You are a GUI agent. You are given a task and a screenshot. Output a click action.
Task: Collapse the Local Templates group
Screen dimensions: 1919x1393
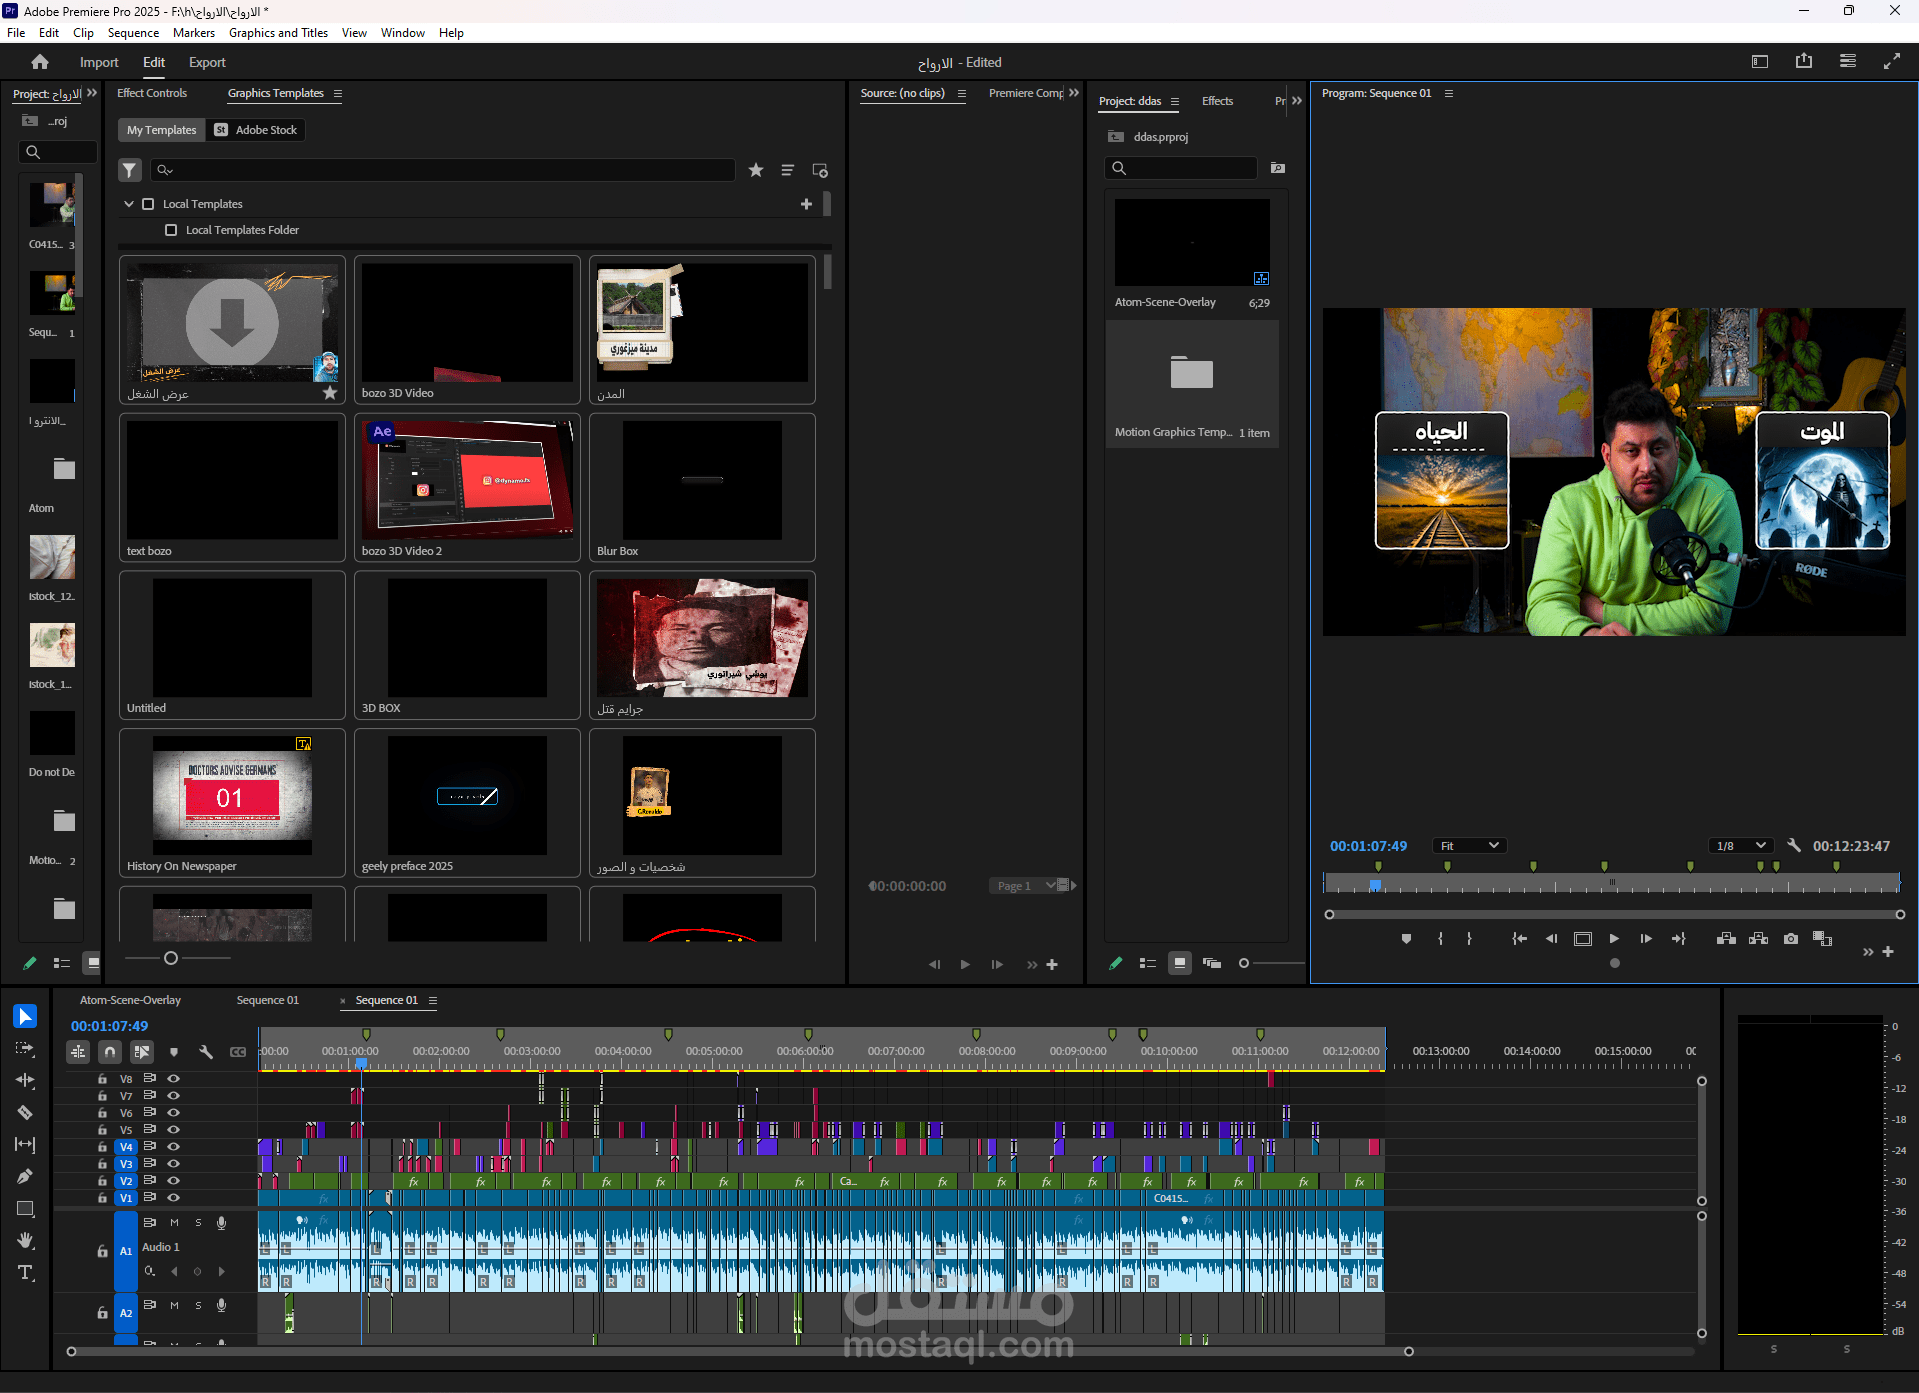tap(129, 204)
